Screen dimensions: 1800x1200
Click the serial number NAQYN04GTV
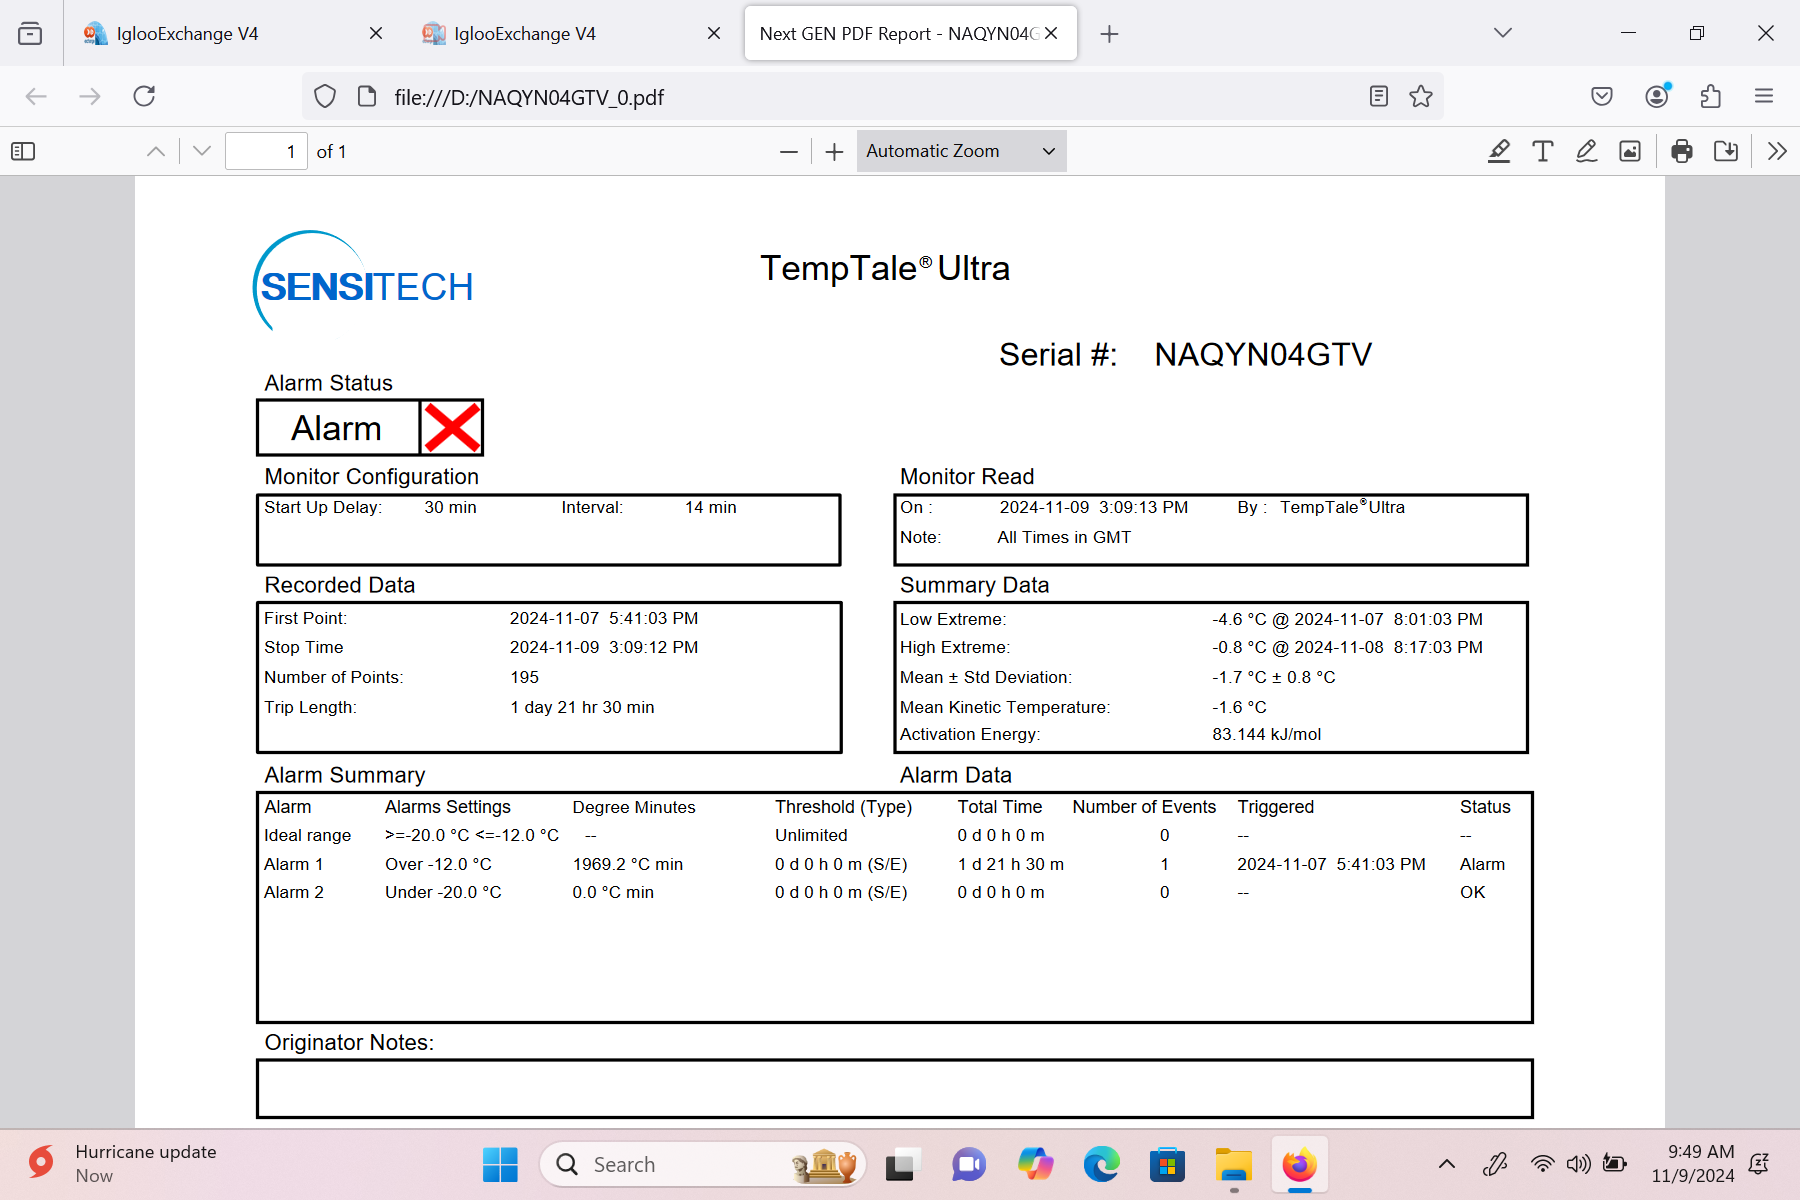[x=1263, y=354]
